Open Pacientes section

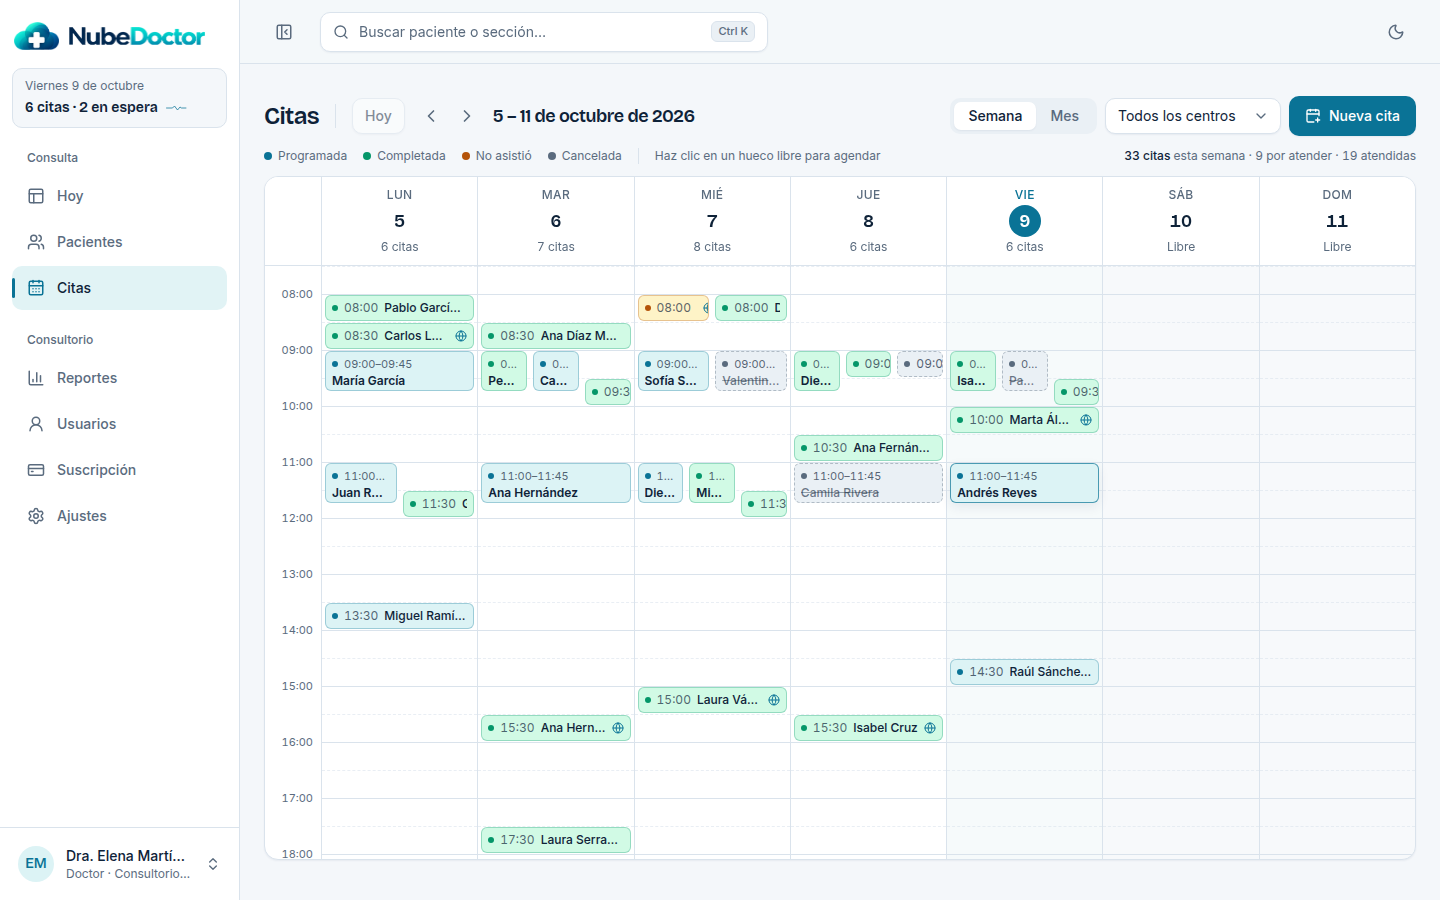(119, 242)
